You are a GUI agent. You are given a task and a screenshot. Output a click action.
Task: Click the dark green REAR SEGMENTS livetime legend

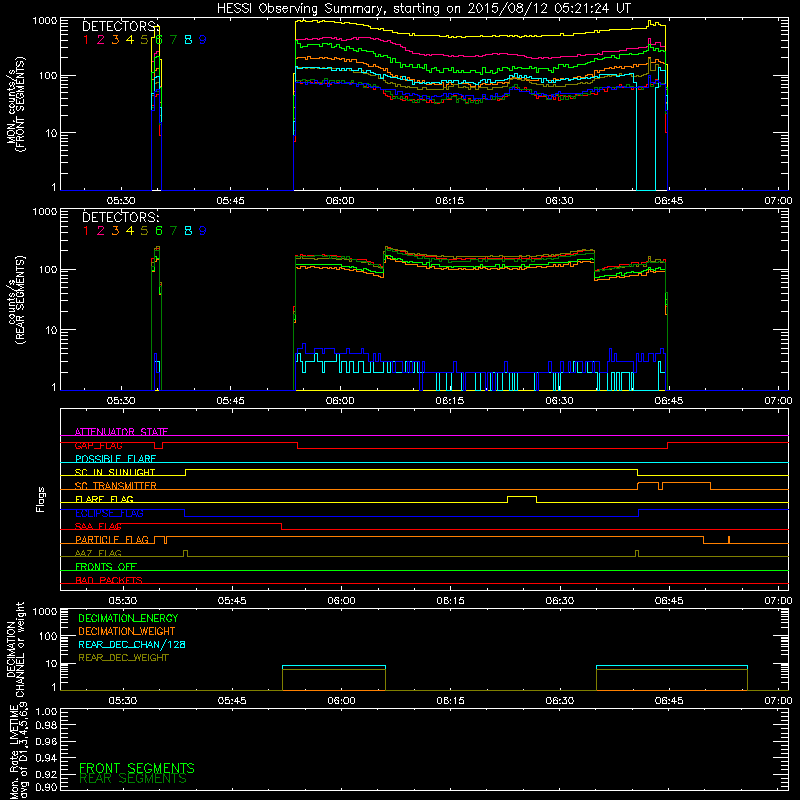[x=133, y=779]
